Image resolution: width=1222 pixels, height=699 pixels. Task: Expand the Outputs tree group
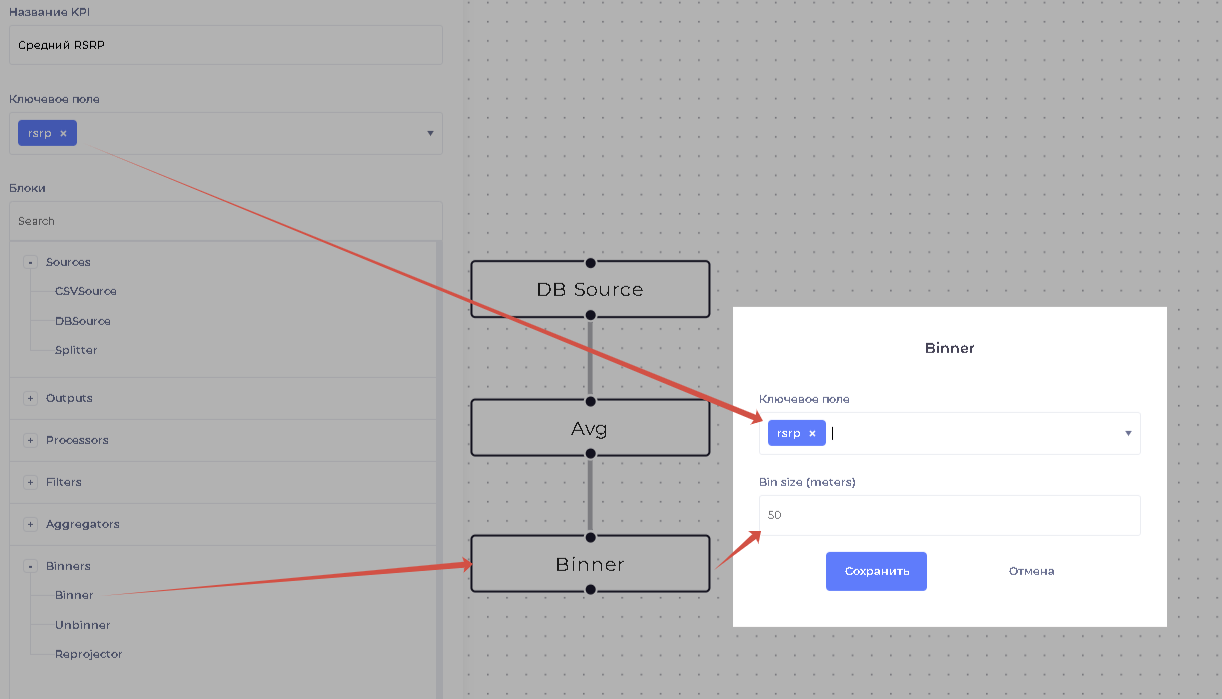click(30, 398)
